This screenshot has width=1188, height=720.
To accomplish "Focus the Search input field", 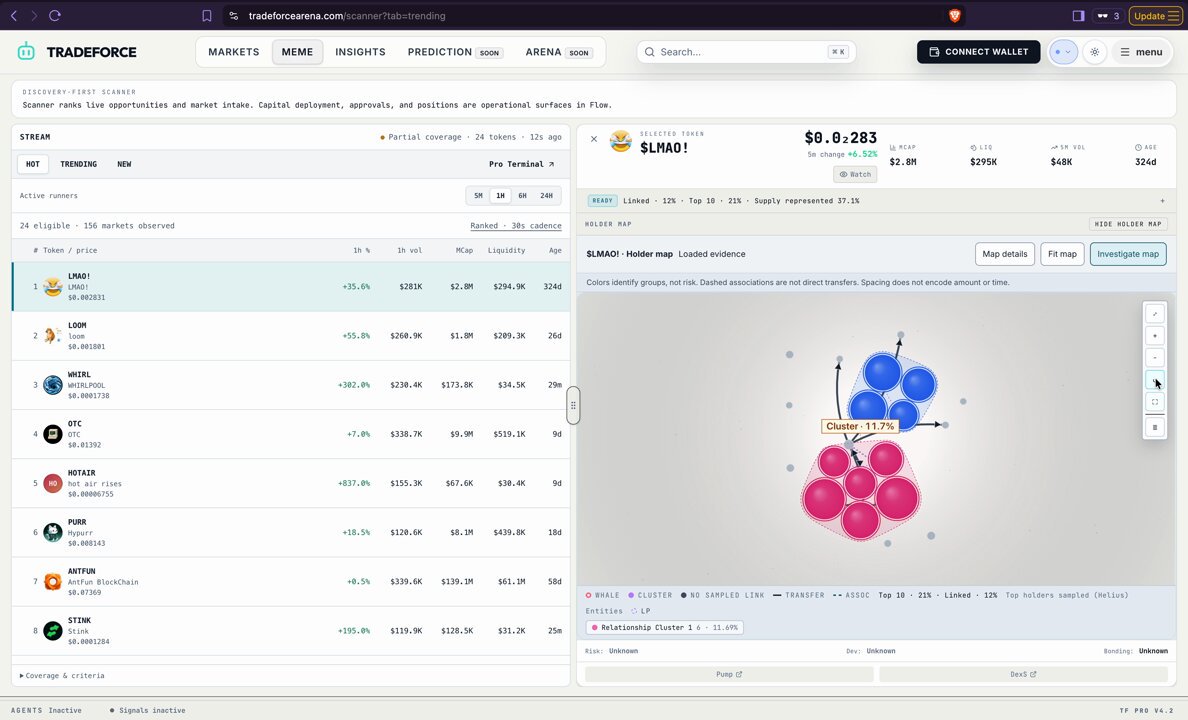I will tap(746, 52).
